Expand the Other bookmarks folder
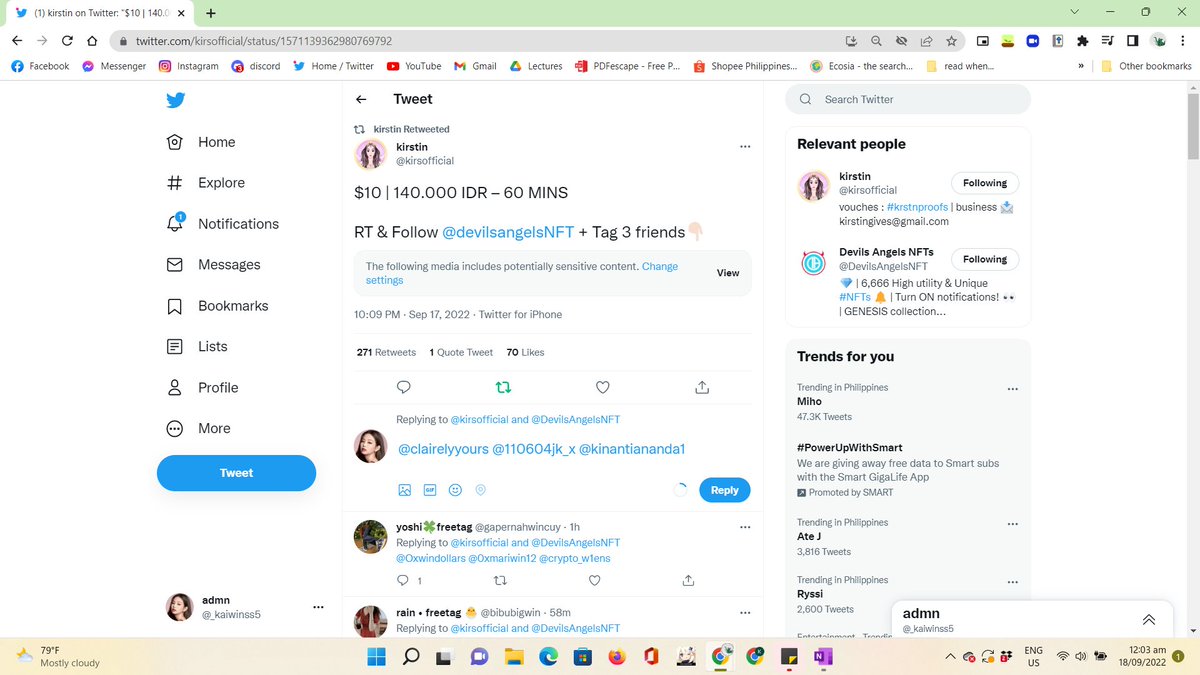 (1146, 66)
